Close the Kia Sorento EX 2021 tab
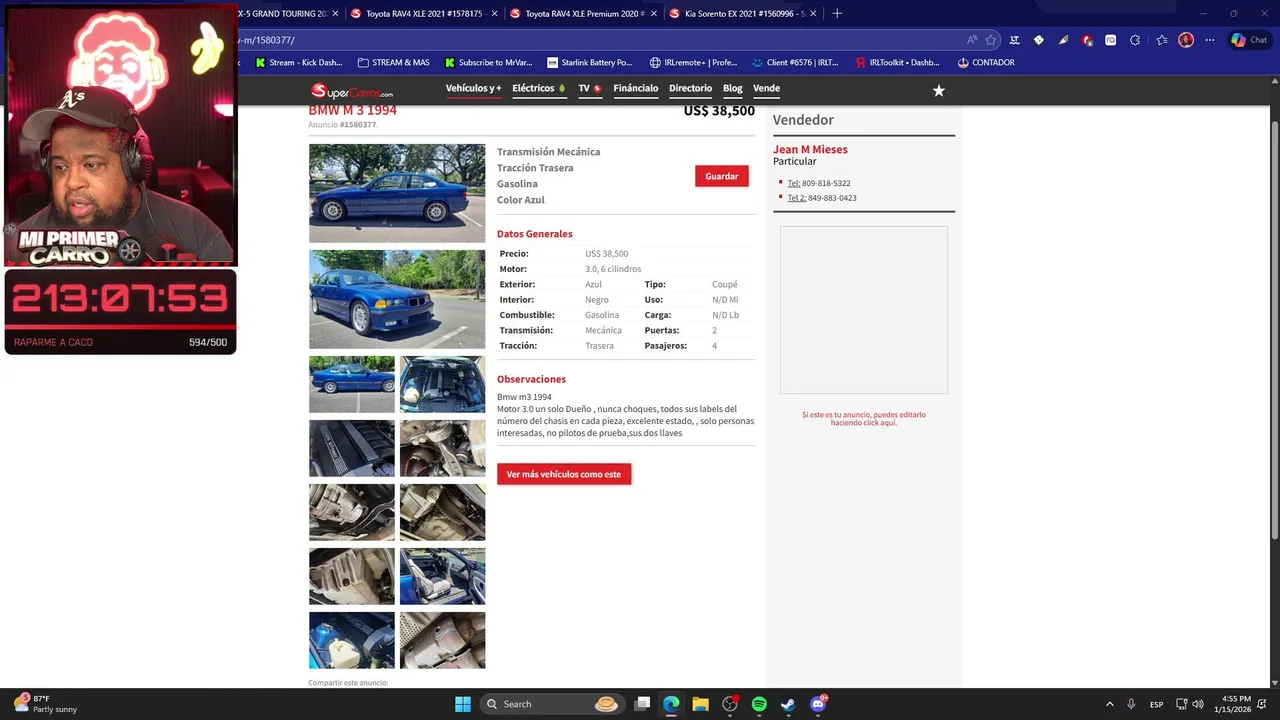The image size is (1280, 720). tap(813, 14)
